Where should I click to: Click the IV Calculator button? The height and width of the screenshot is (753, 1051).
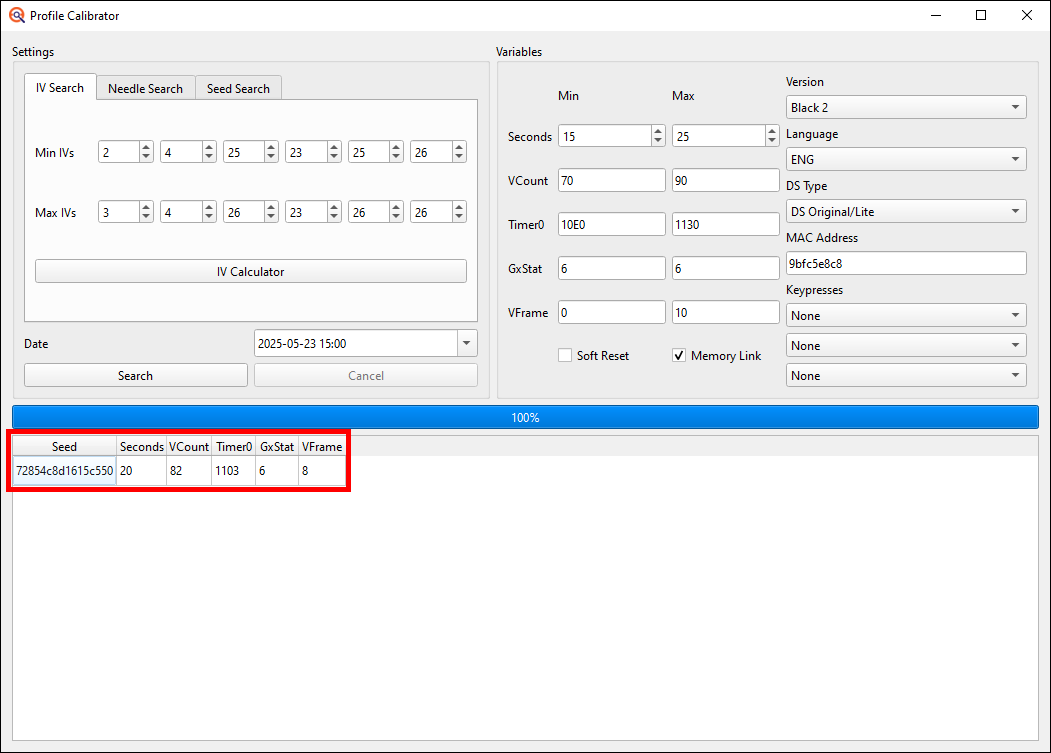click(x=251, y=272)
